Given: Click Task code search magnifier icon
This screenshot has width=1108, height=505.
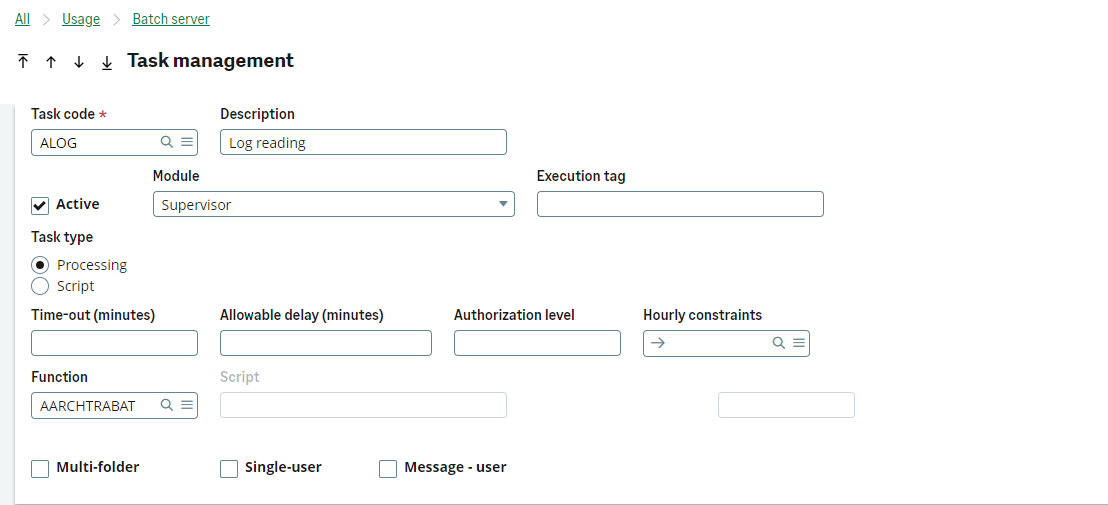Looking at the screenshot, I should point(167,142).
